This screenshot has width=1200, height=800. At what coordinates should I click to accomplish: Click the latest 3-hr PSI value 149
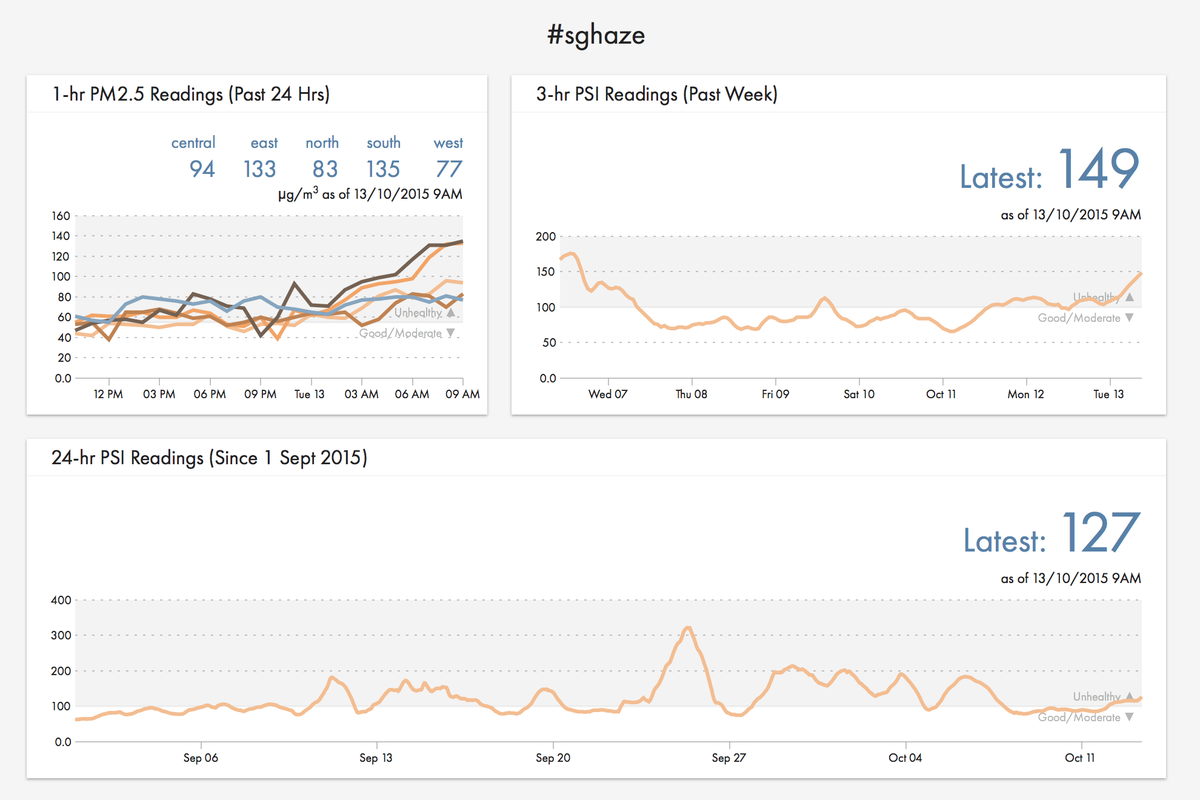pos(1098,169)
